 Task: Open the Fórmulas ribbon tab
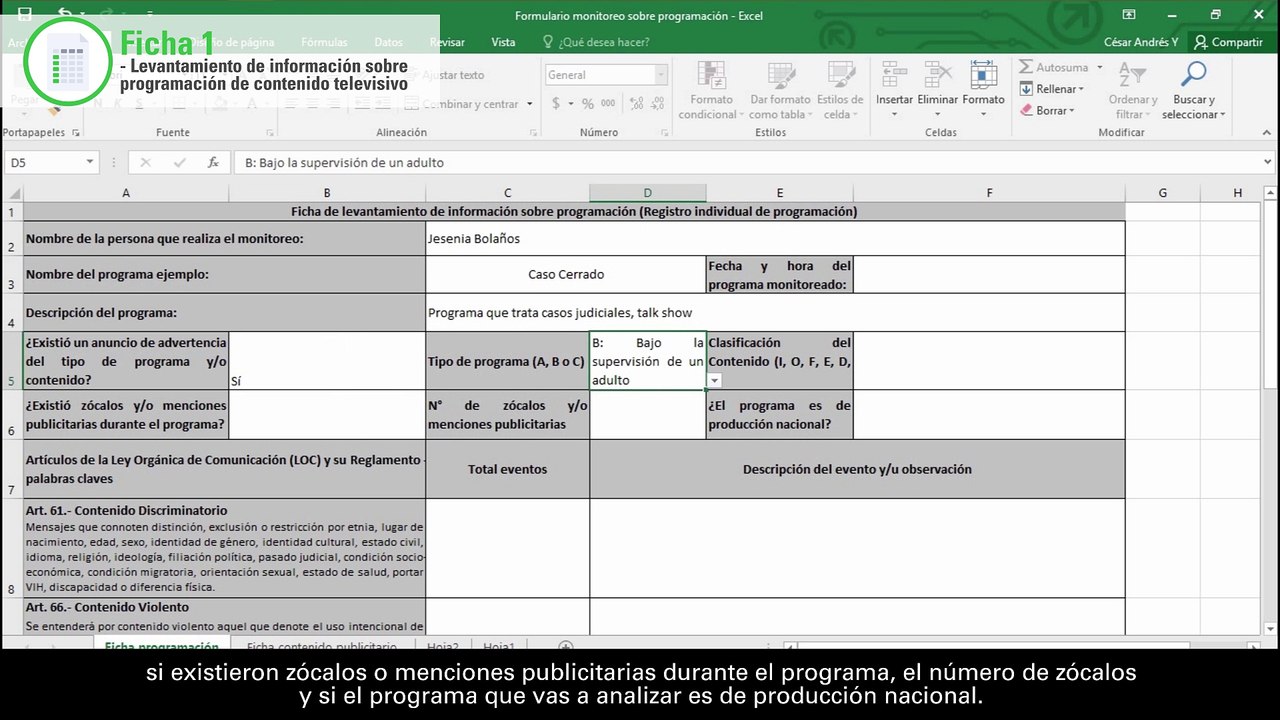(x=324, y=42)
